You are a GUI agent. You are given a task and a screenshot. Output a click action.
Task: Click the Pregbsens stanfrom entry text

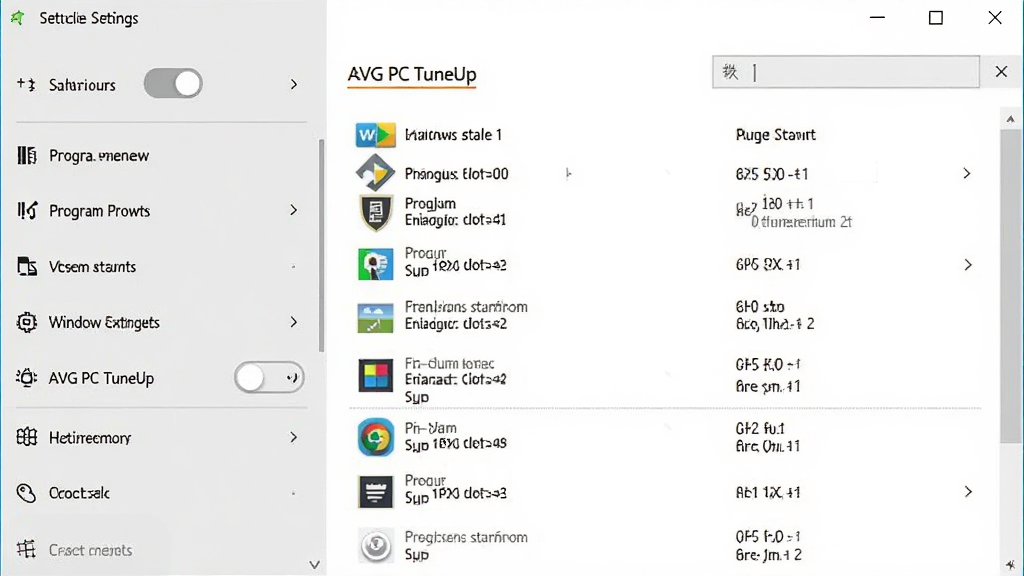coord(466,537)
